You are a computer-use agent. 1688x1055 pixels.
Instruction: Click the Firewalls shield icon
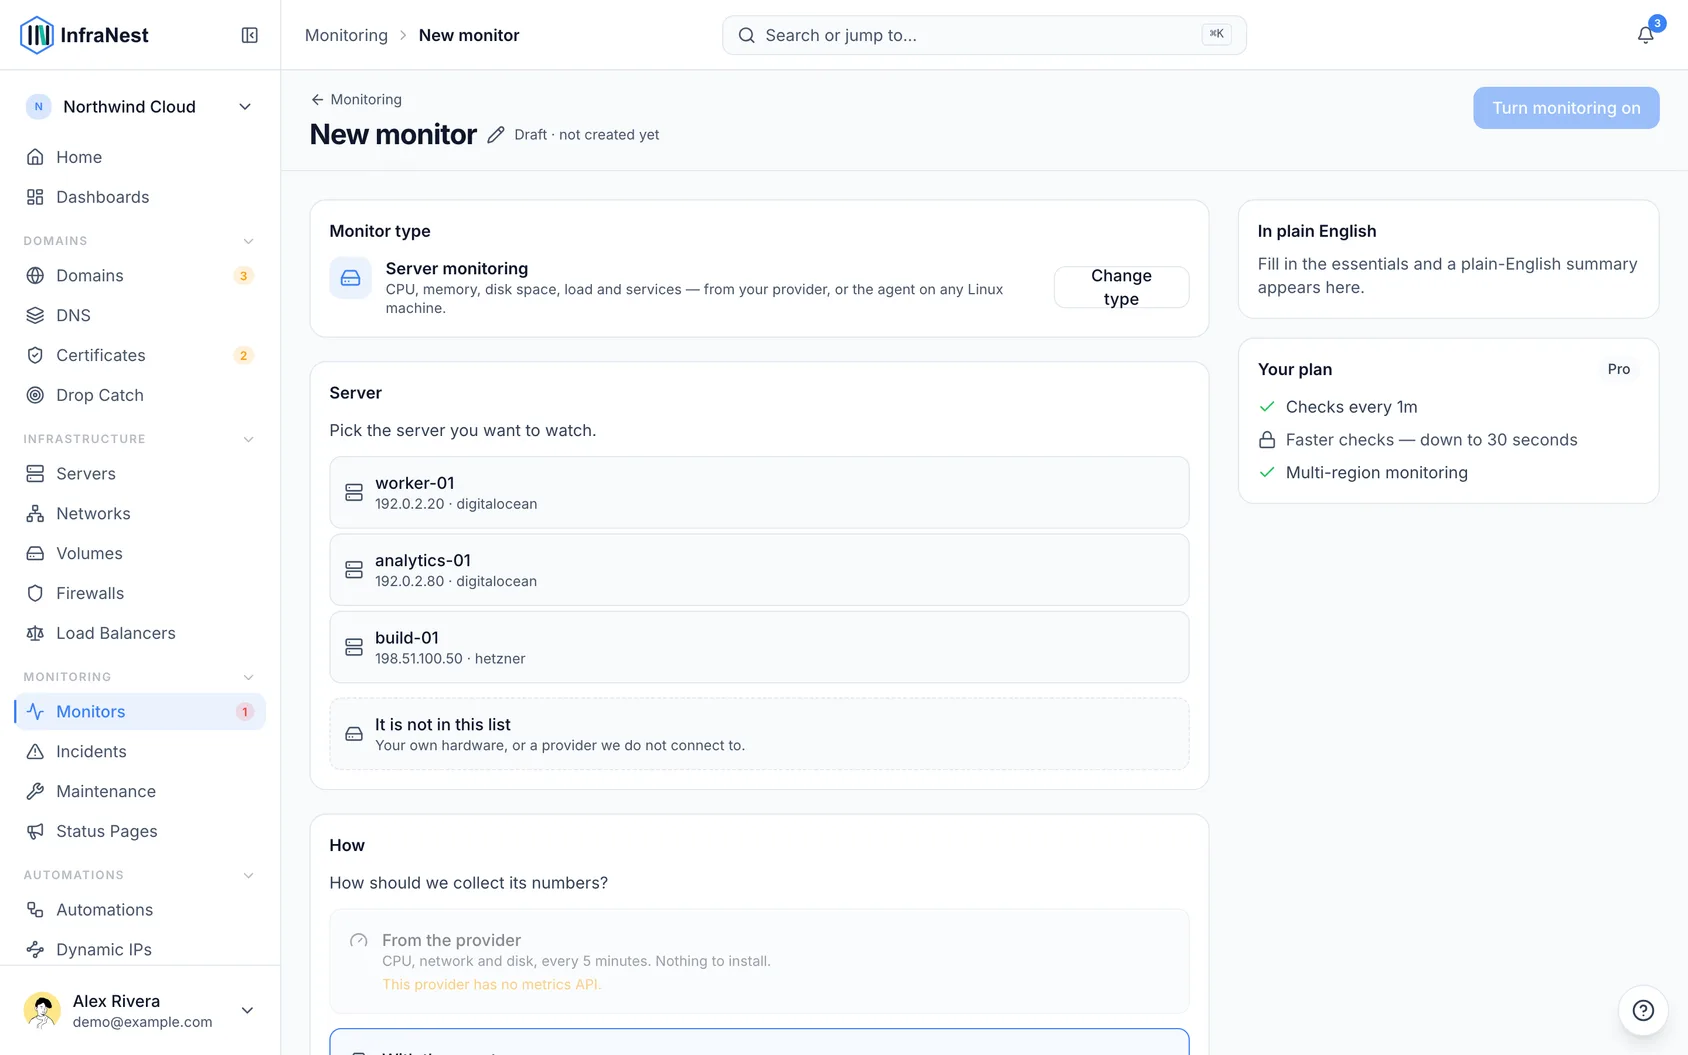(35, 593)
